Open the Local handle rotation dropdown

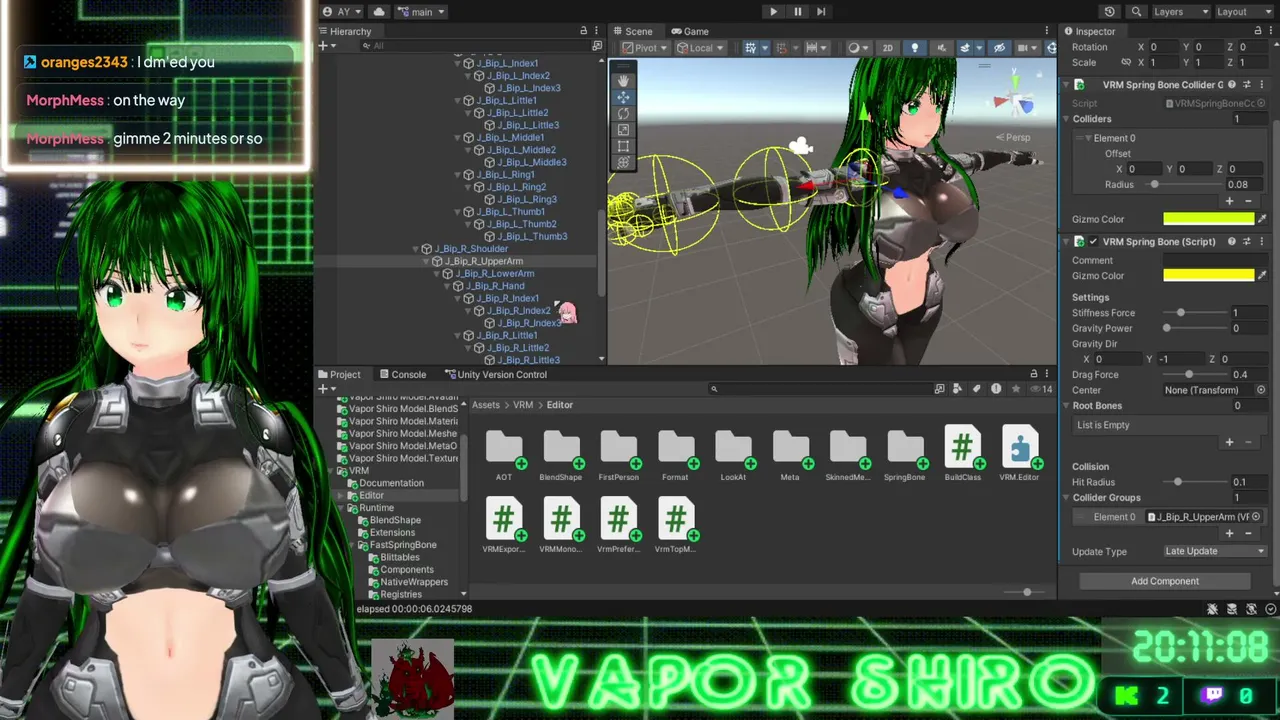pos(700,48)
